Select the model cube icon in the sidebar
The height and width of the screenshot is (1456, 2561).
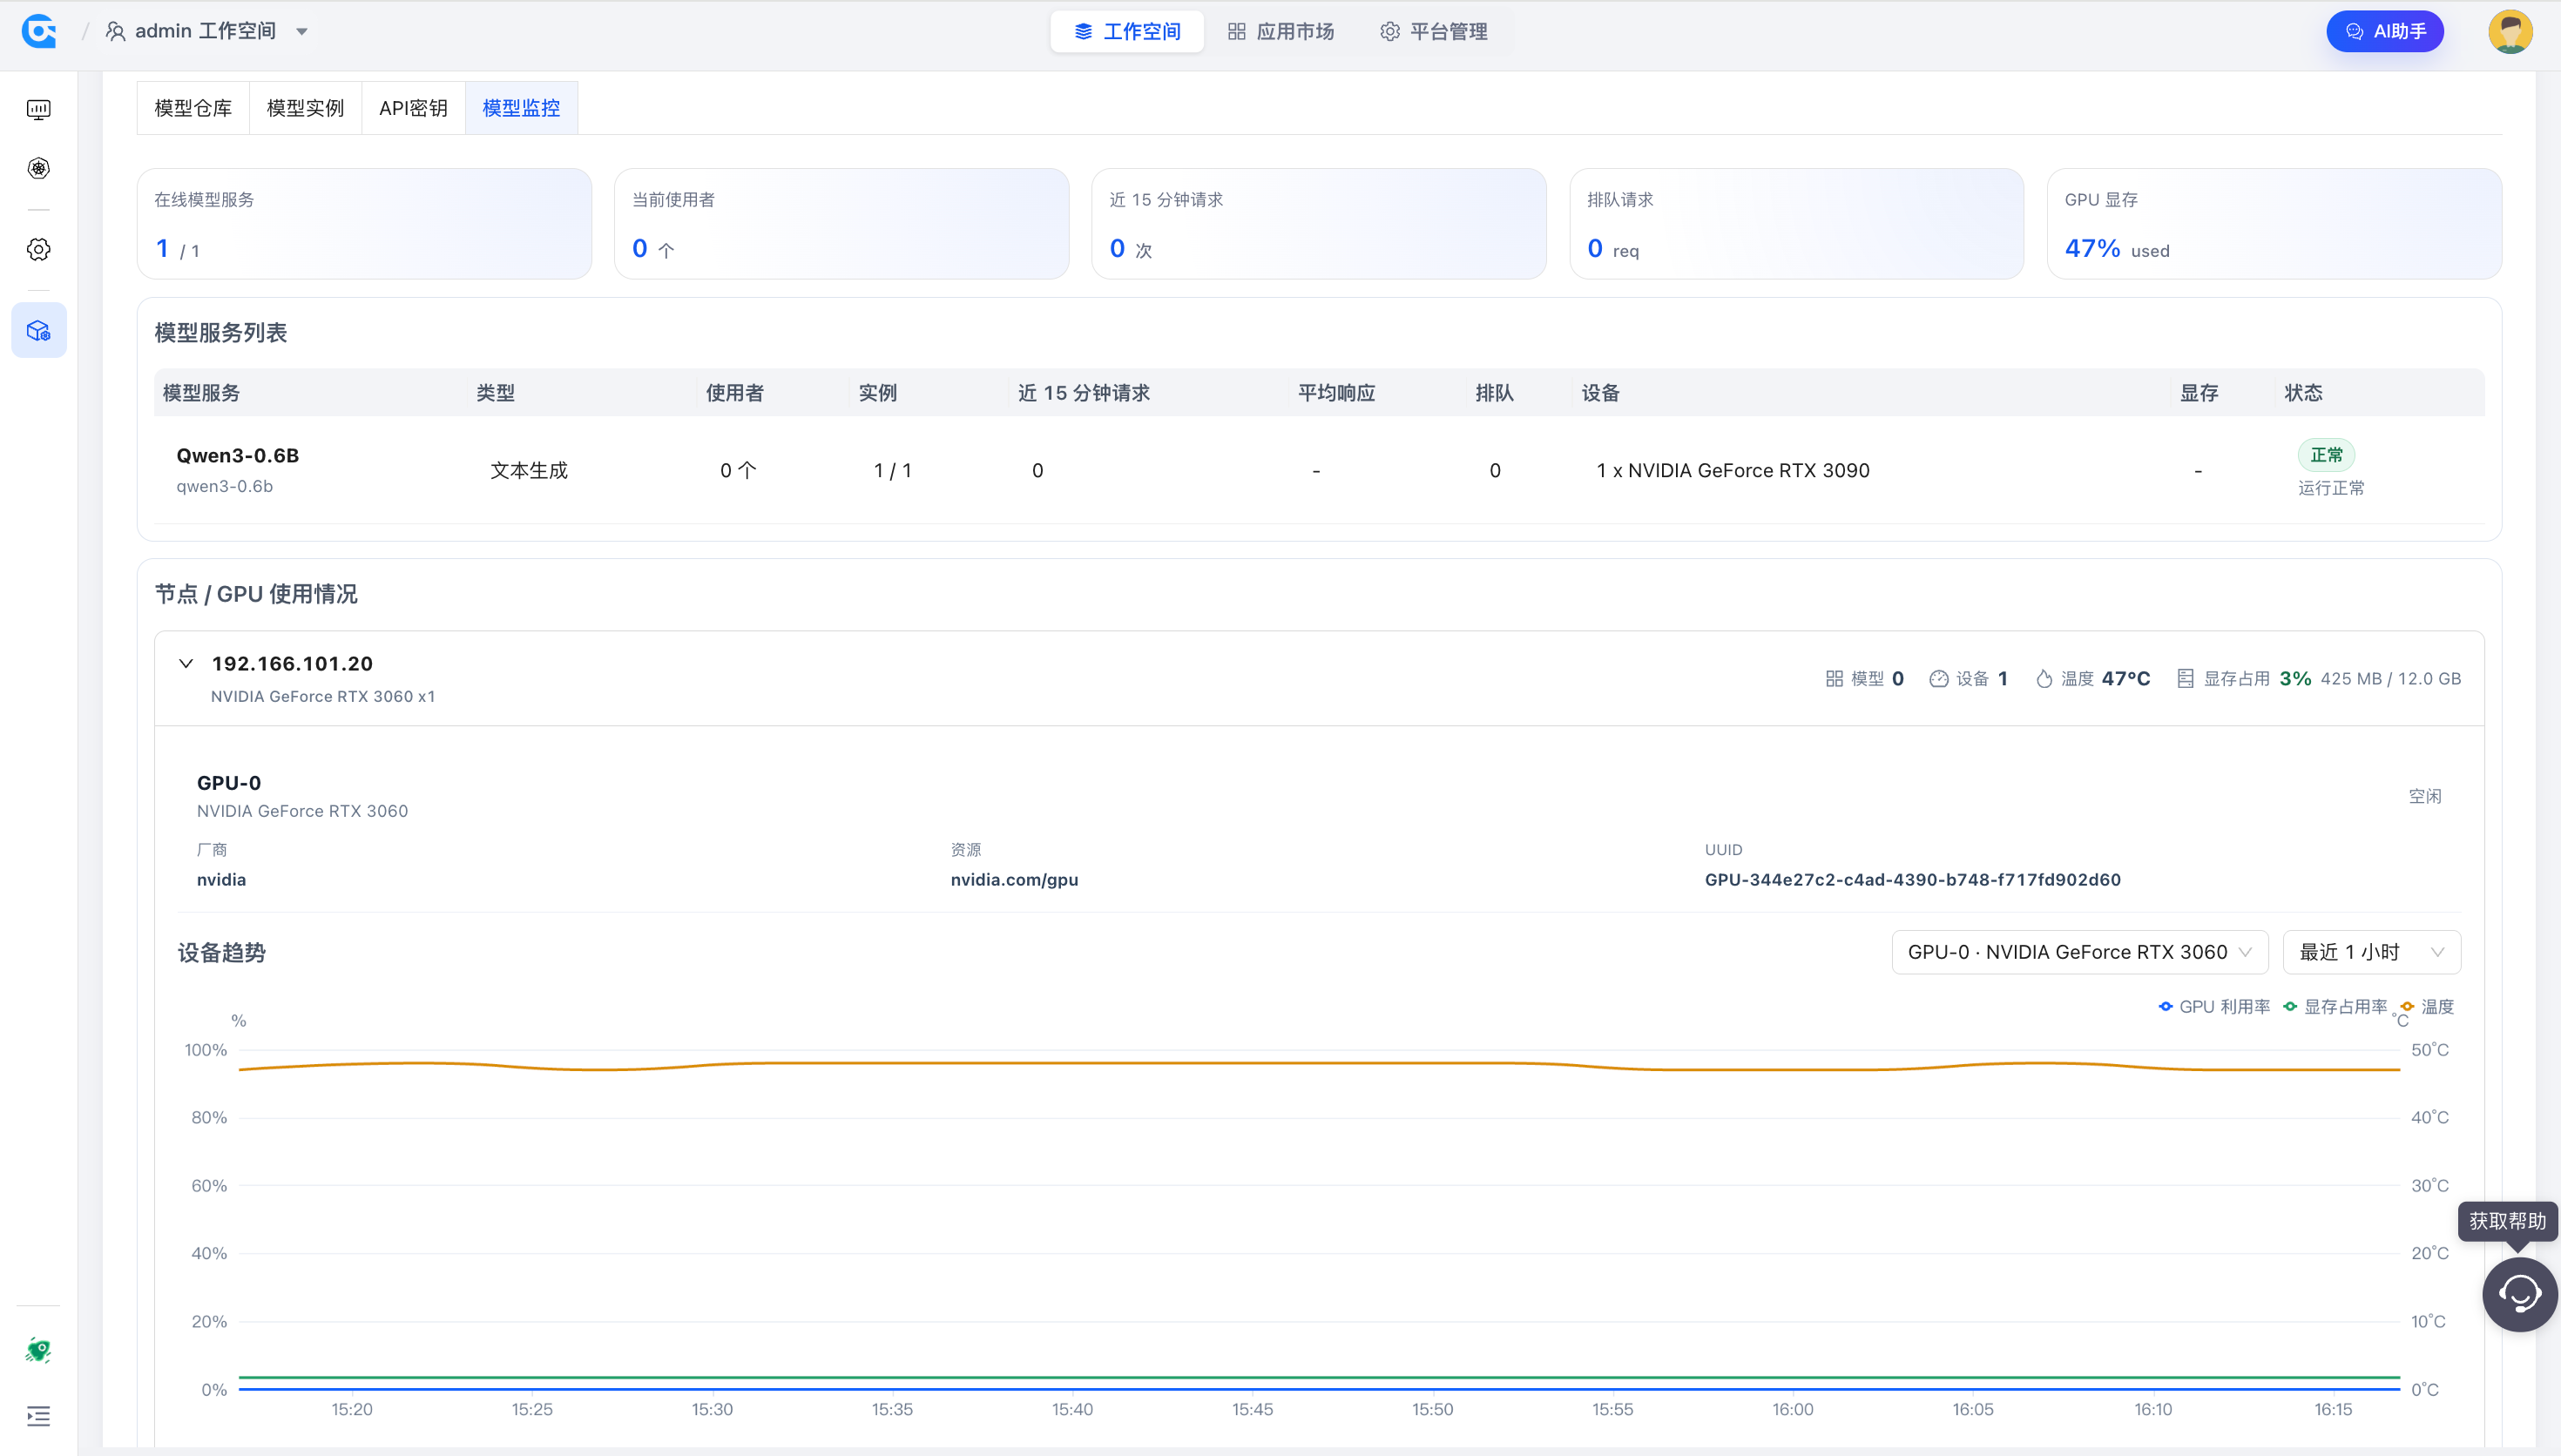pyautogui.click(x=39, y=330)
